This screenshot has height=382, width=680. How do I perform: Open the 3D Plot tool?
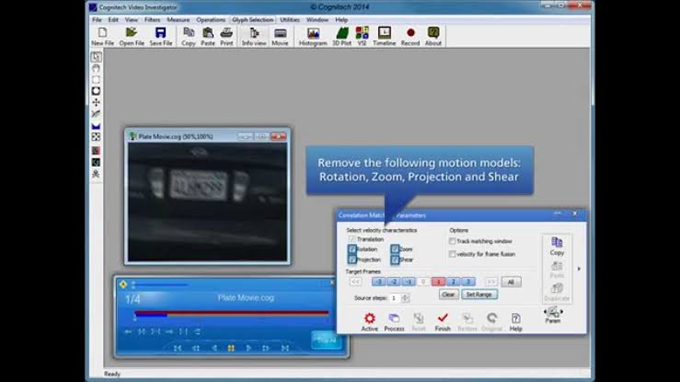(x=342, y=36)
